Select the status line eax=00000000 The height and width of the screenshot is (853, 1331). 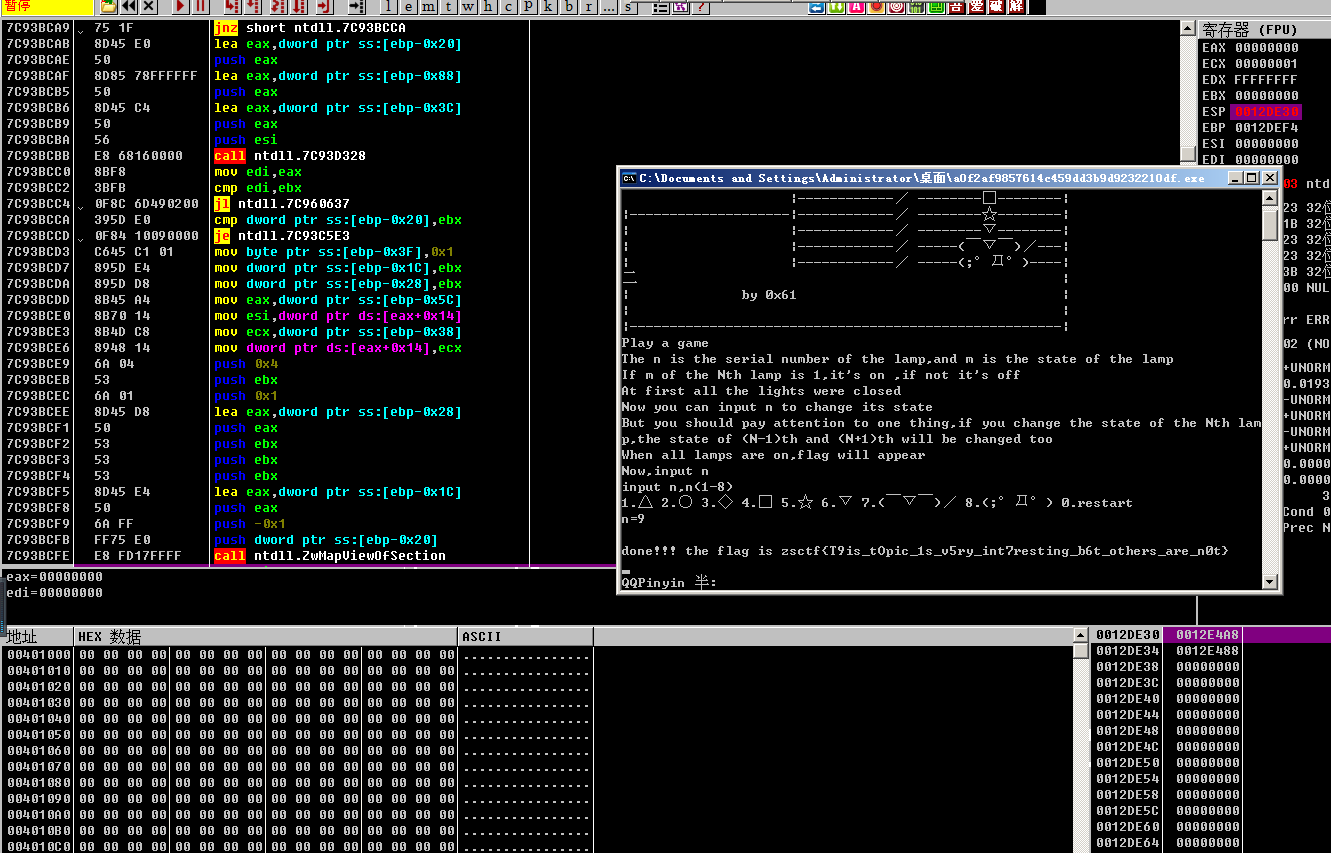55,577
